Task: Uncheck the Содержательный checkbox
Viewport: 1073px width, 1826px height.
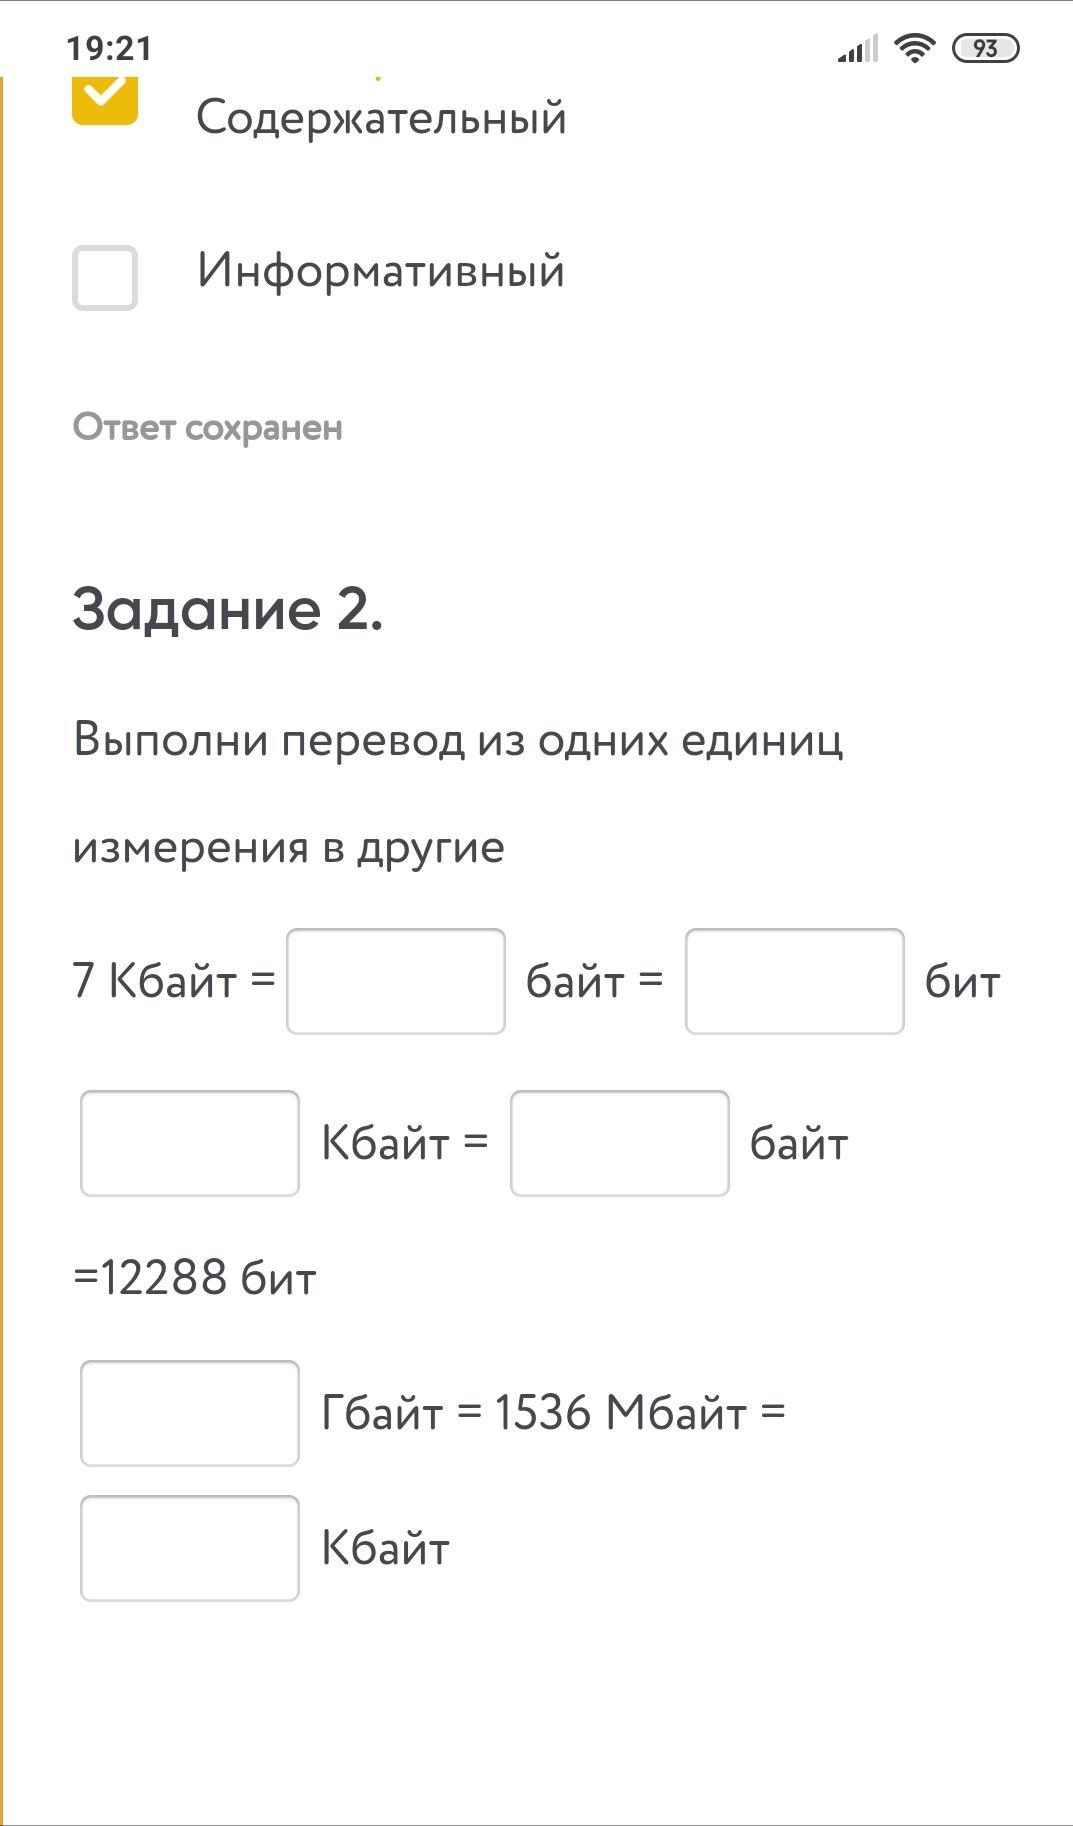Action: [105, 99]
